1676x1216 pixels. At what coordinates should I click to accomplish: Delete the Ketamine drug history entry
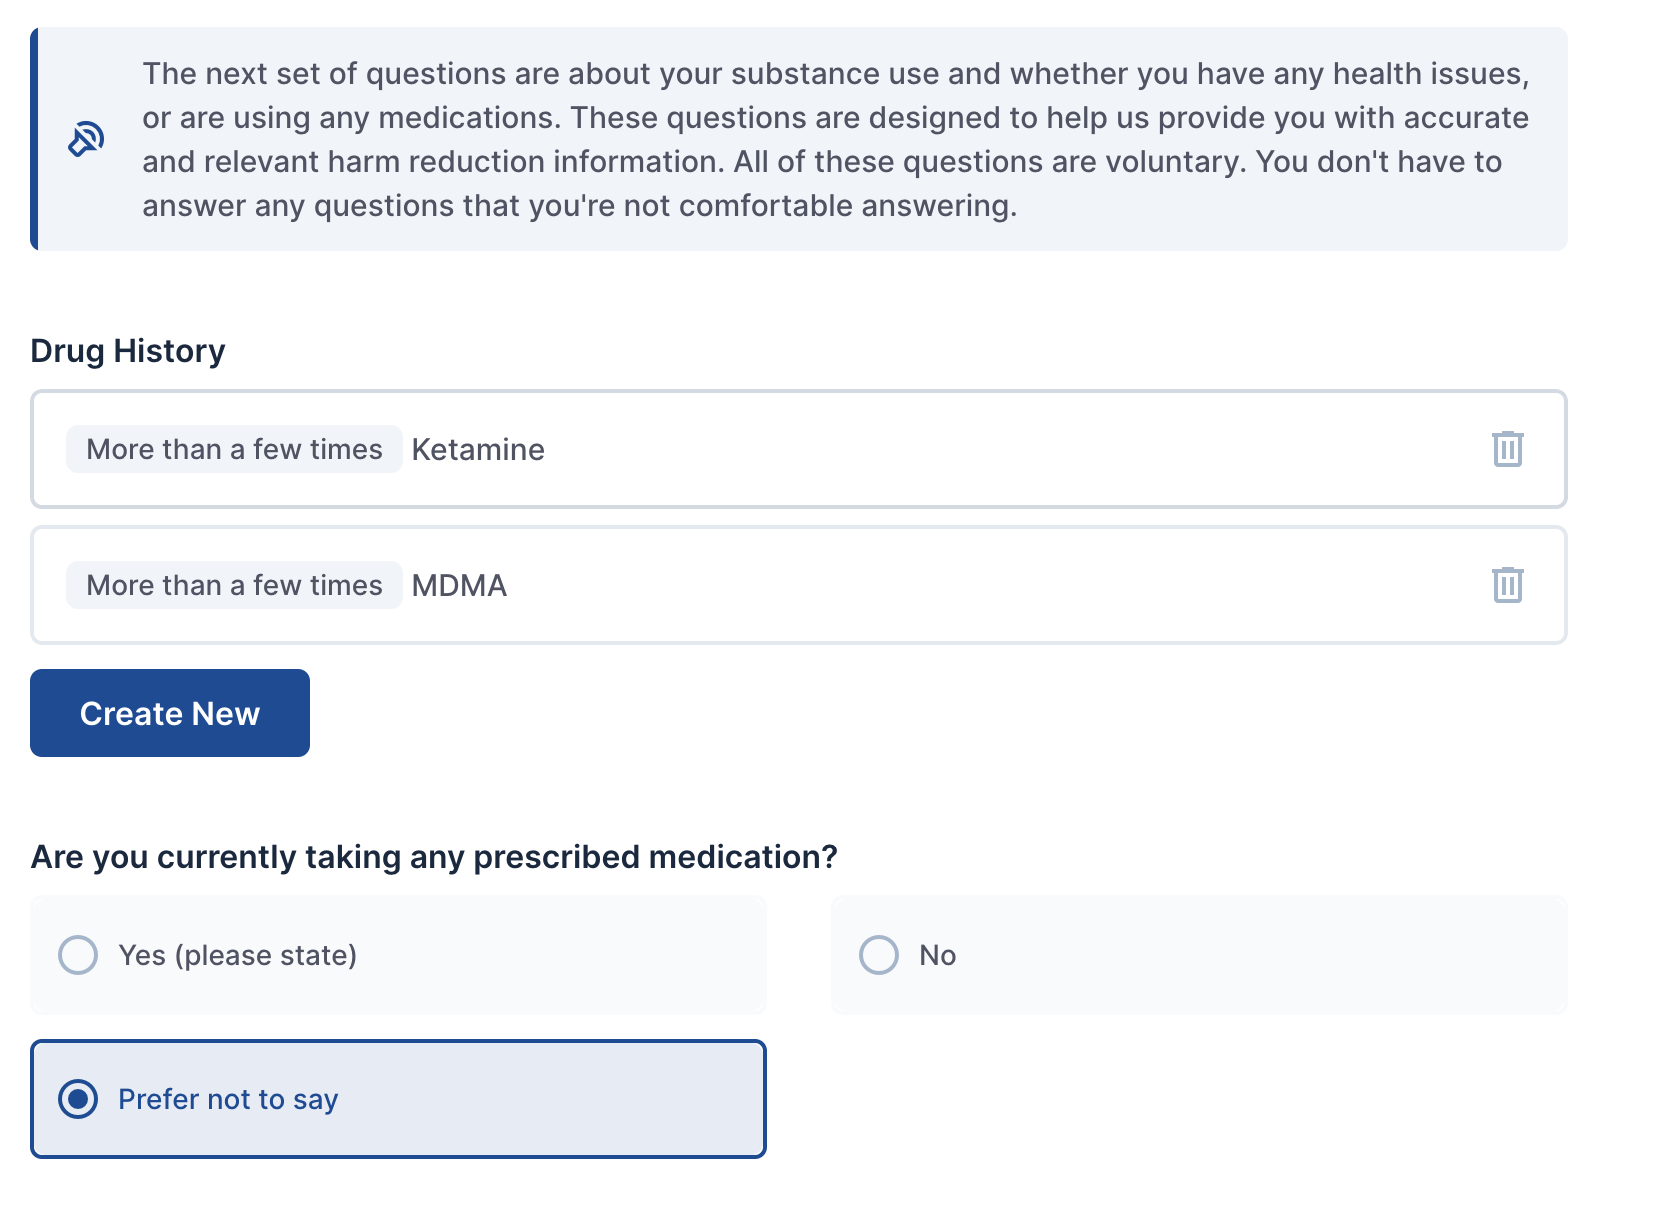(x=1507, y=449)
